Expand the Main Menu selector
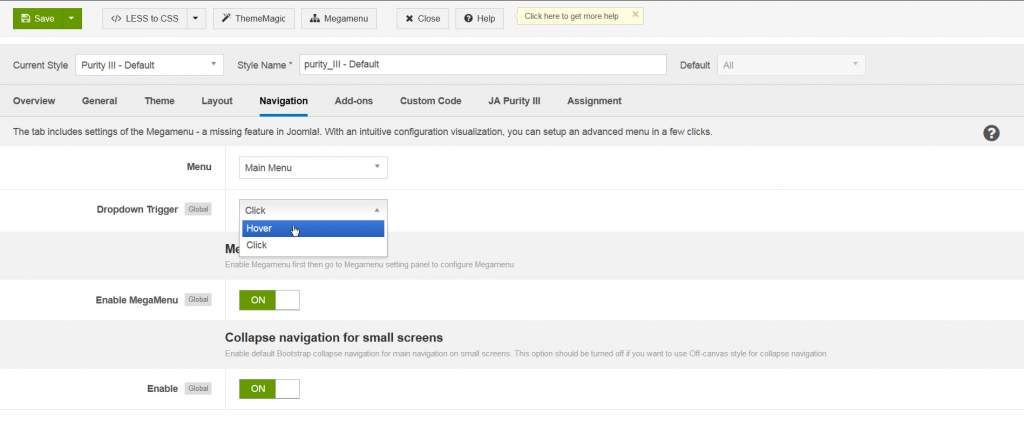This screenshot has height=433, width=1024. point(313,168)
